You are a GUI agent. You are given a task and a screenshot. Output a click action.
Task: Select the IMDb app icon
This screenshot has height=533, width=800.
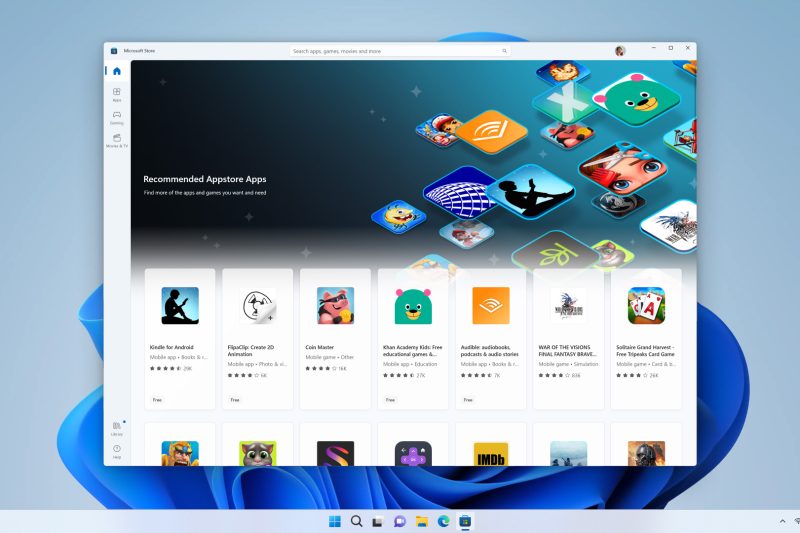click(x=491, y=454)
